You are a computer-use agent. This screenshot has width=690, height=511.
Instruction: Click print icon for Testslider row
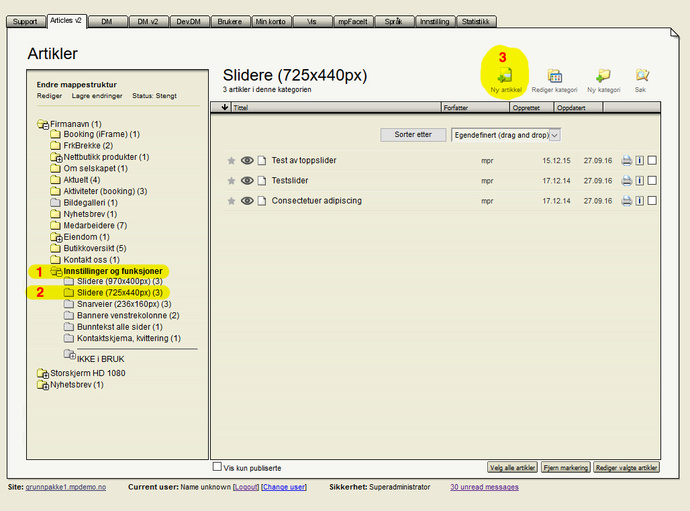(x=626, y=181)
